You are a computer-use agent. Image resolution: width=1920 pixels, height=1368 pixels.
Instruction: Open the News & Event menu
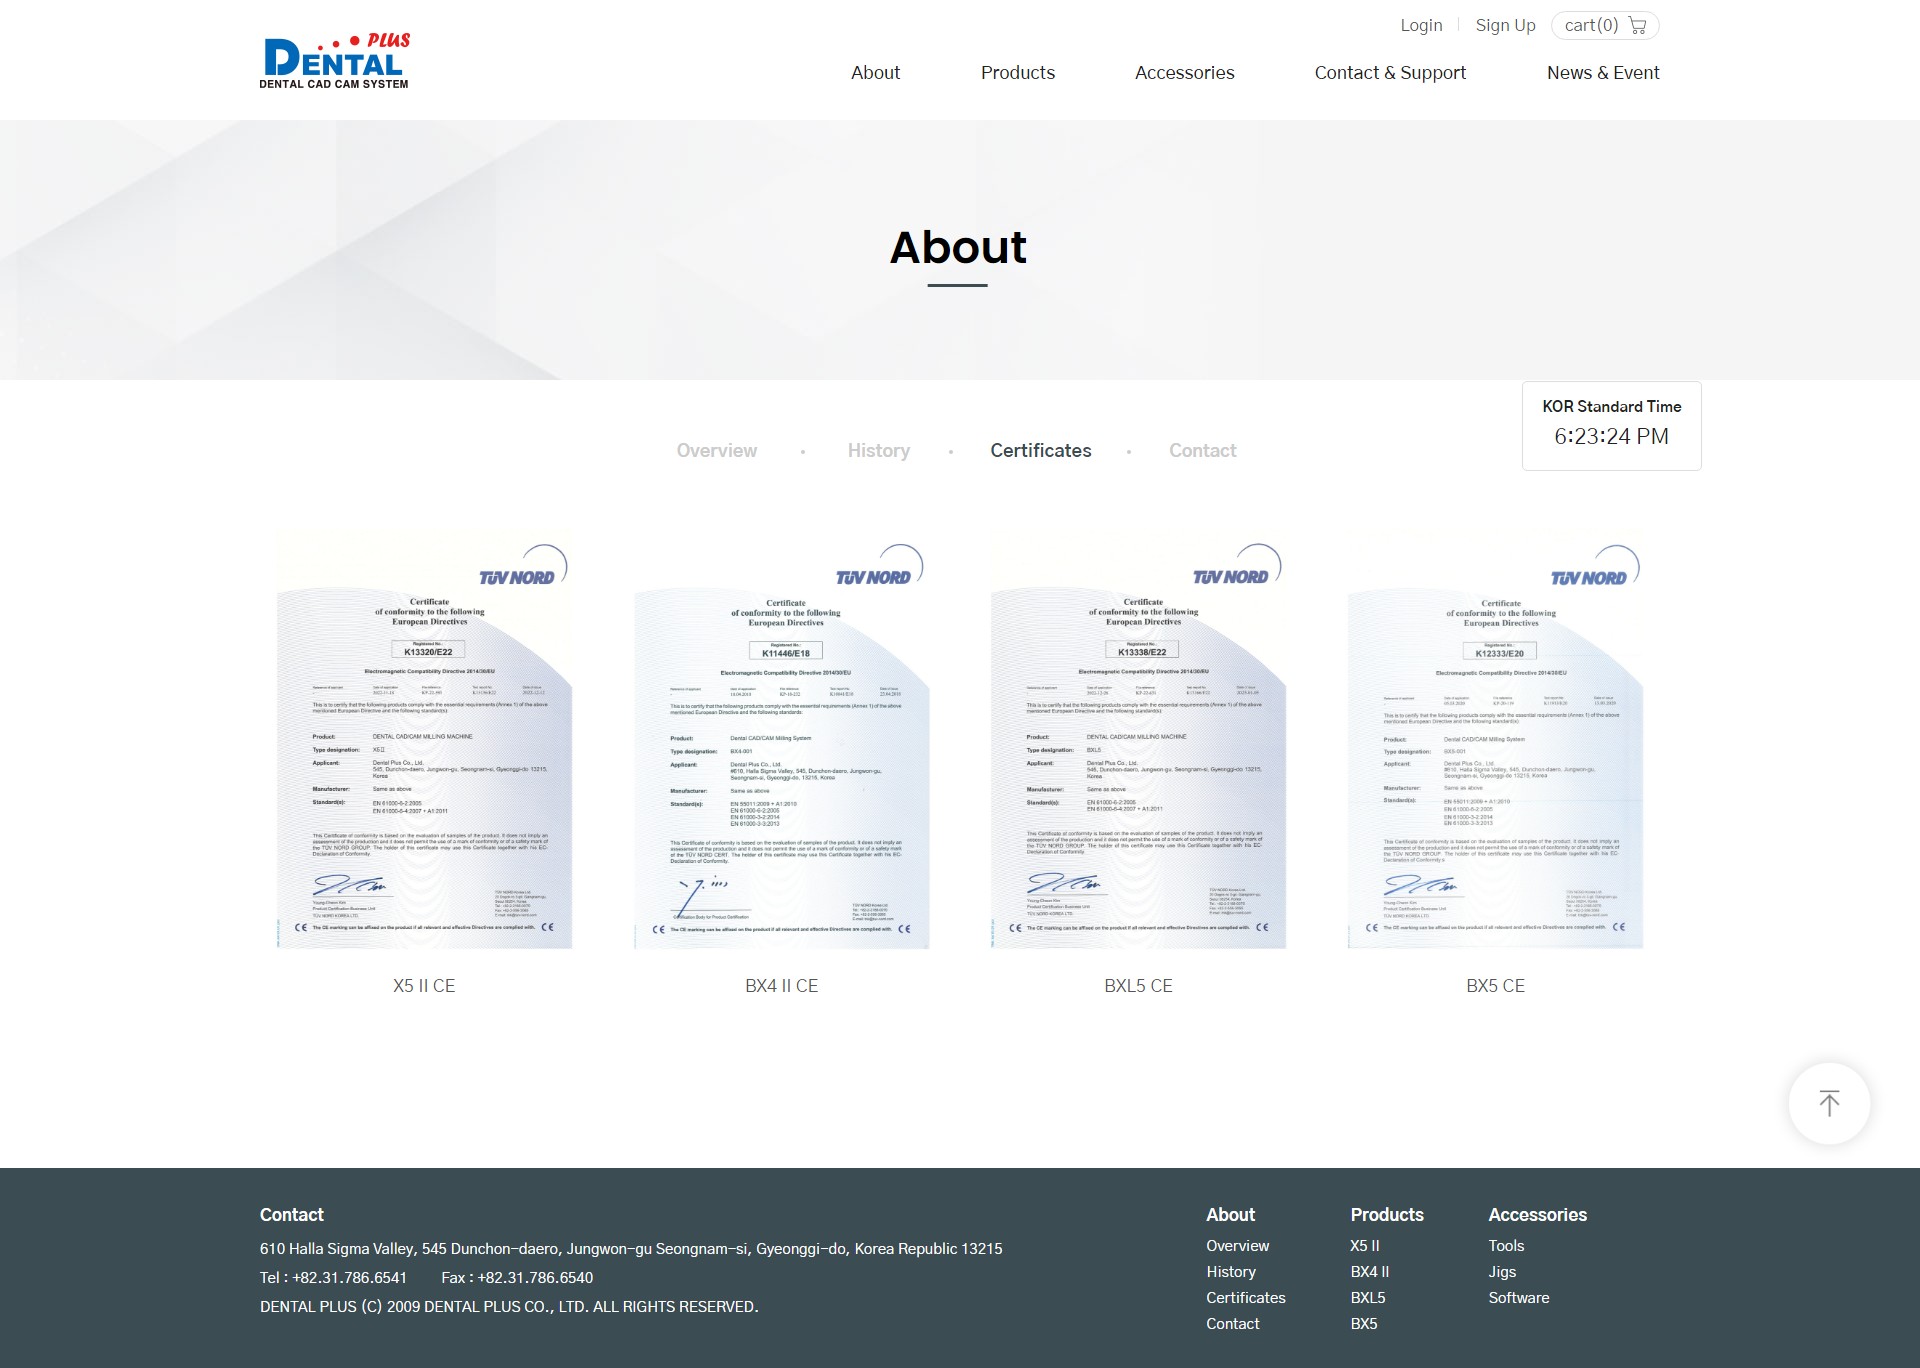click(x=1603, y=72)
